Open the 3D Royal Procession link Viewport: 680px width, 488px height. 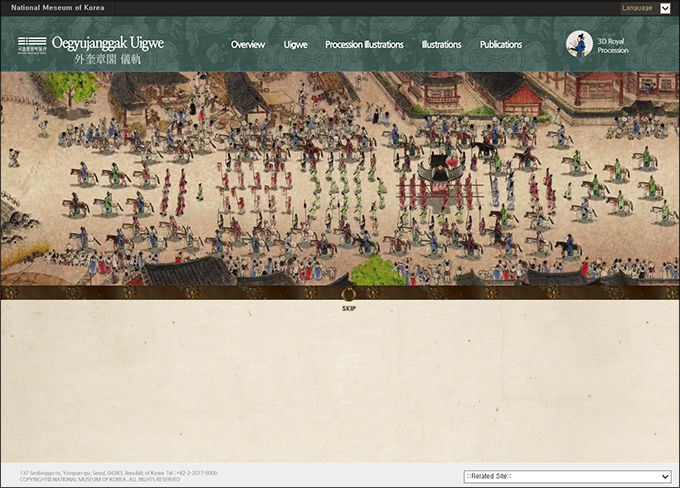coord(613,46)
